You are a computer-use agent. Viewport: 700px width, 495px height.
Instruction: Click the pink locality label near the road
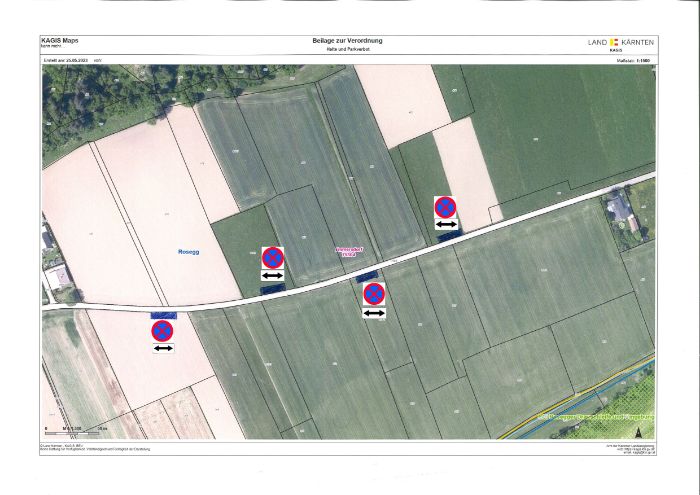pyautogui.click(x=346, y=252)
